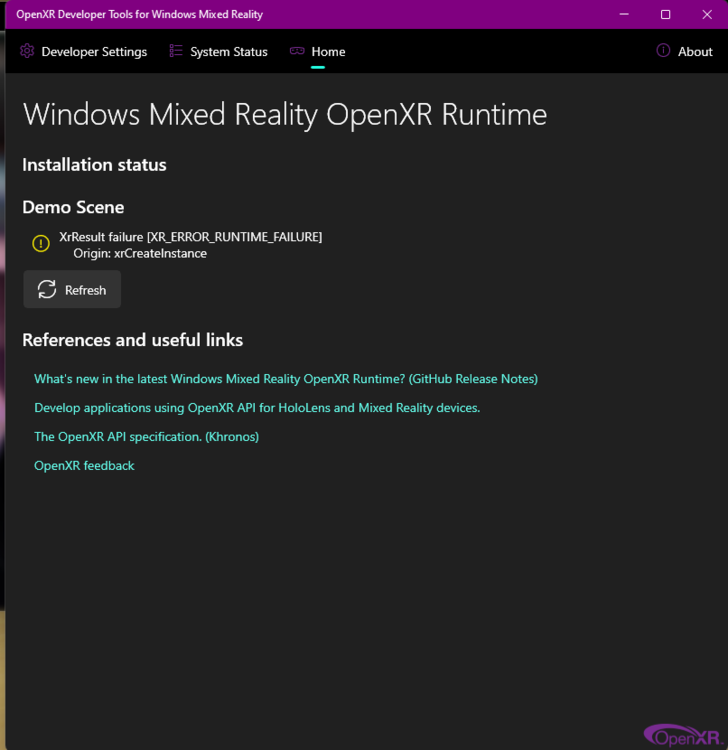Click the 'Origin: xrCreateInstance' text
Screen dimensions: 728x750
(x=140, y=254)
